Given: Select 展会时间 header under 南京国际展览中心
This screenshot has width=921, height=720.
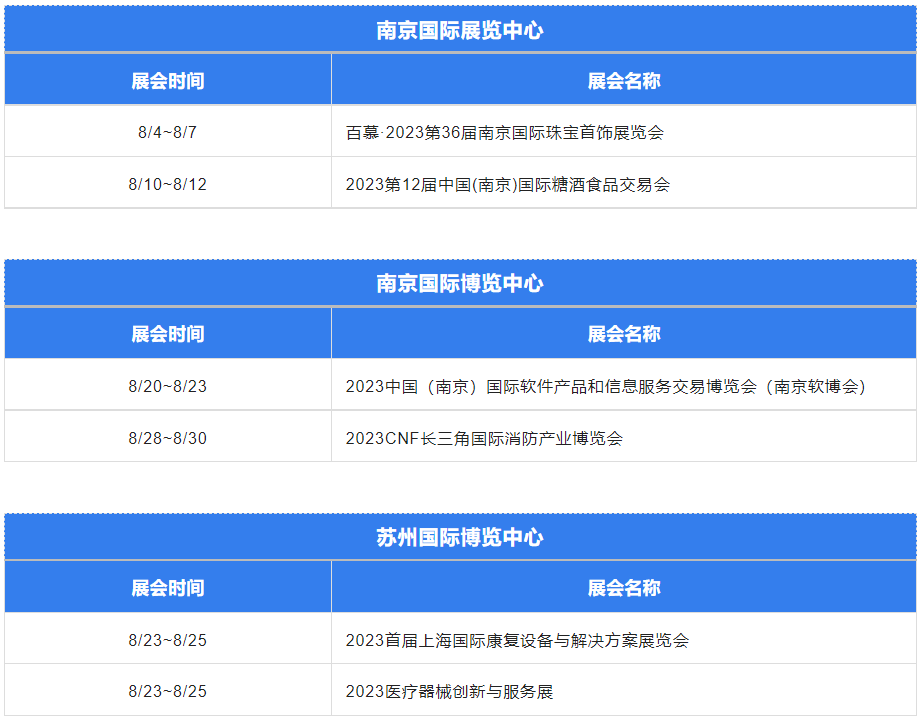Looking at the screenshot, I should [x=168, y=80].
